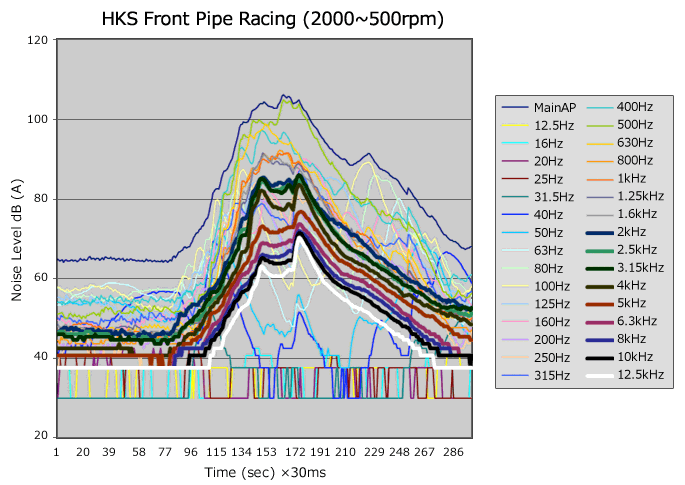Select the 1.25kHz legend entry
Image resolution: width=685 pixels, height=485 pixels.
(x=625, y=196)
